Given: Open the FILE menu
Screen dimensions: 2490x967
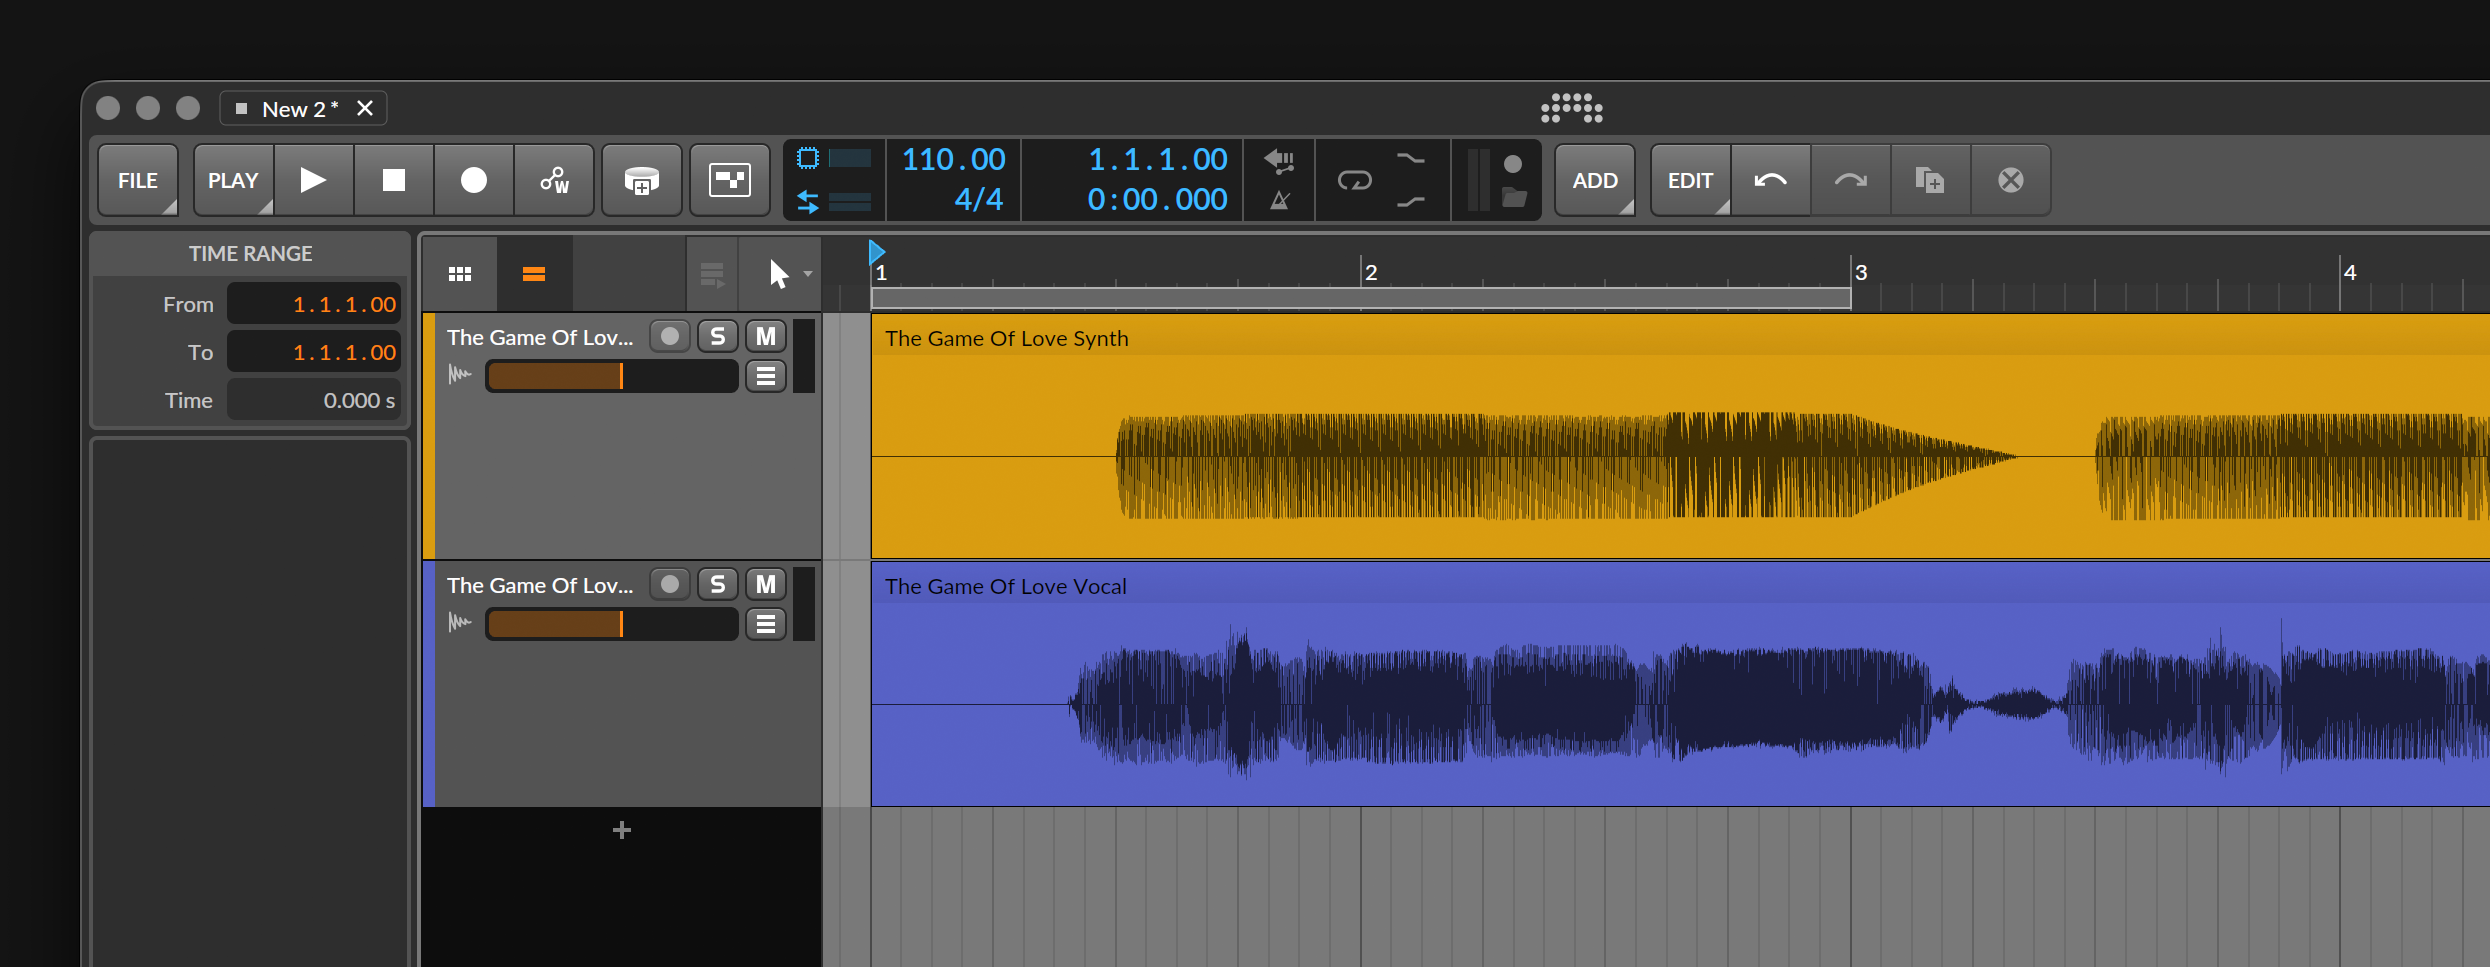Looking at the screenshot, I should coord(138,180).
